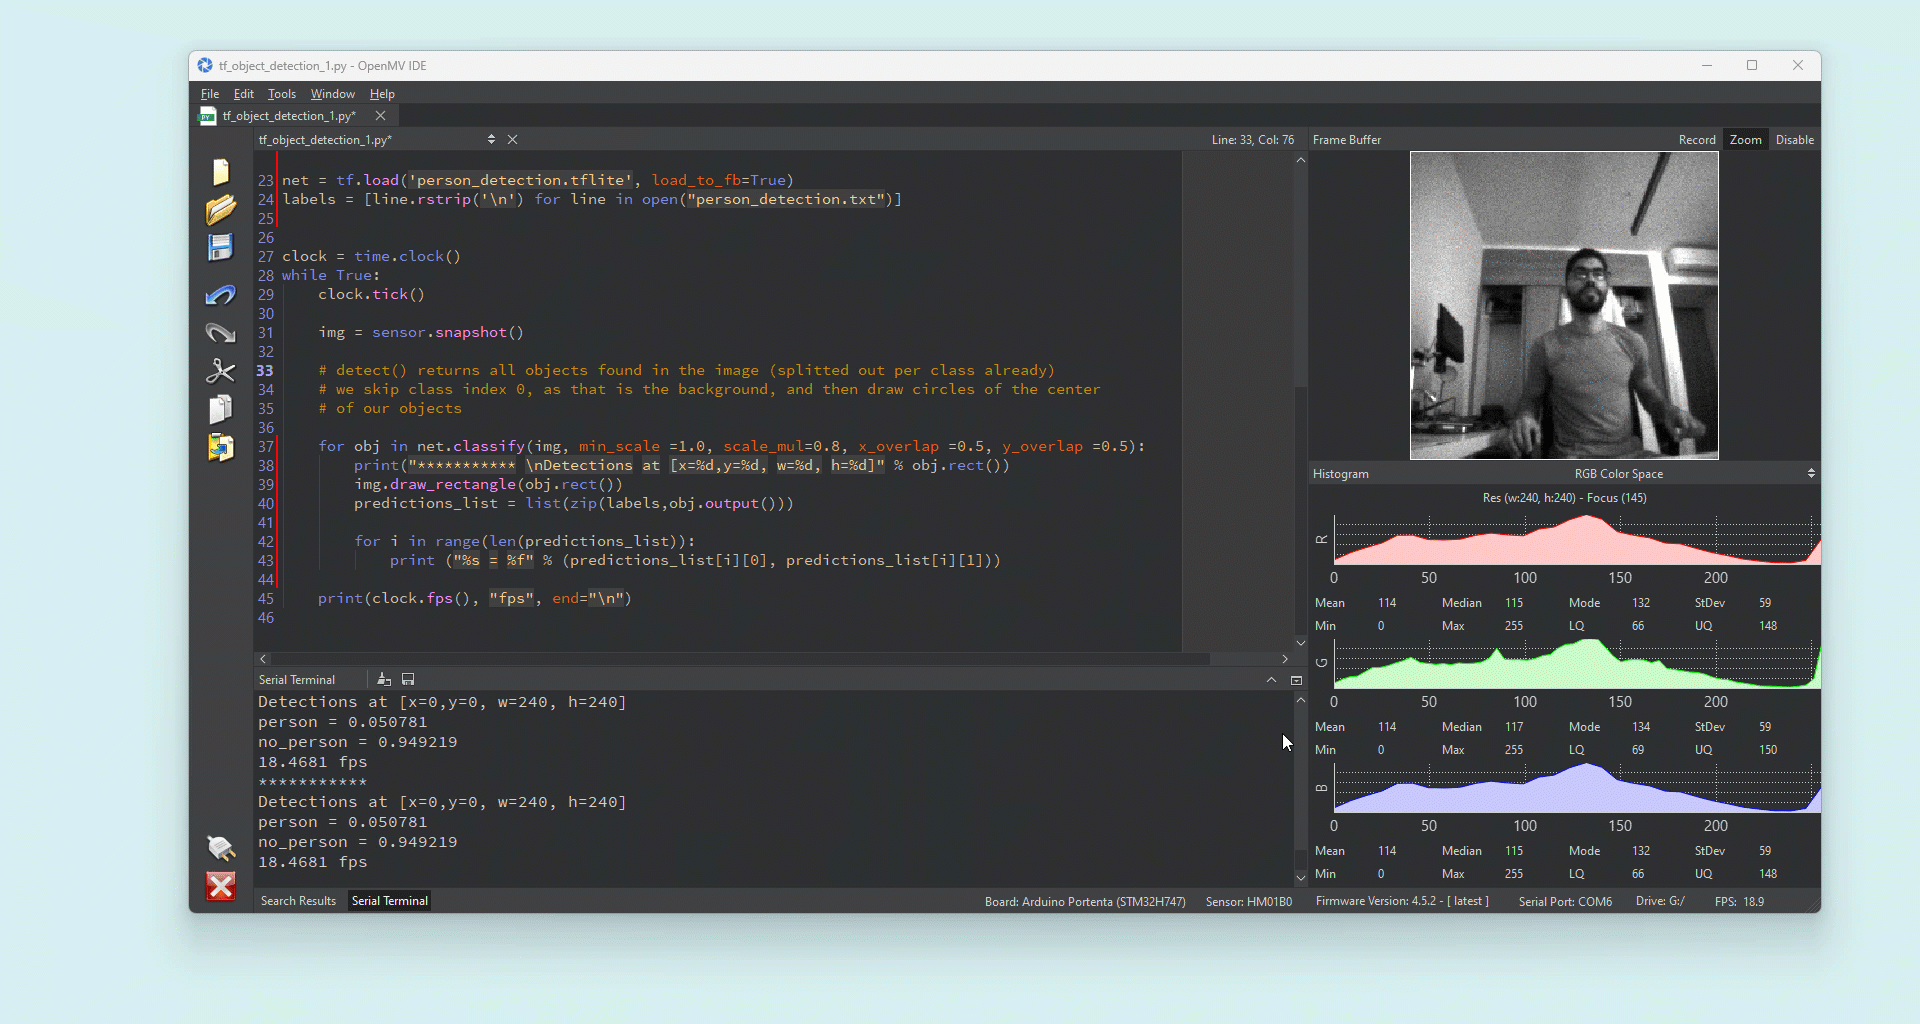Open the Tools menu
1920x1024 pixels.
click(282, 94)
